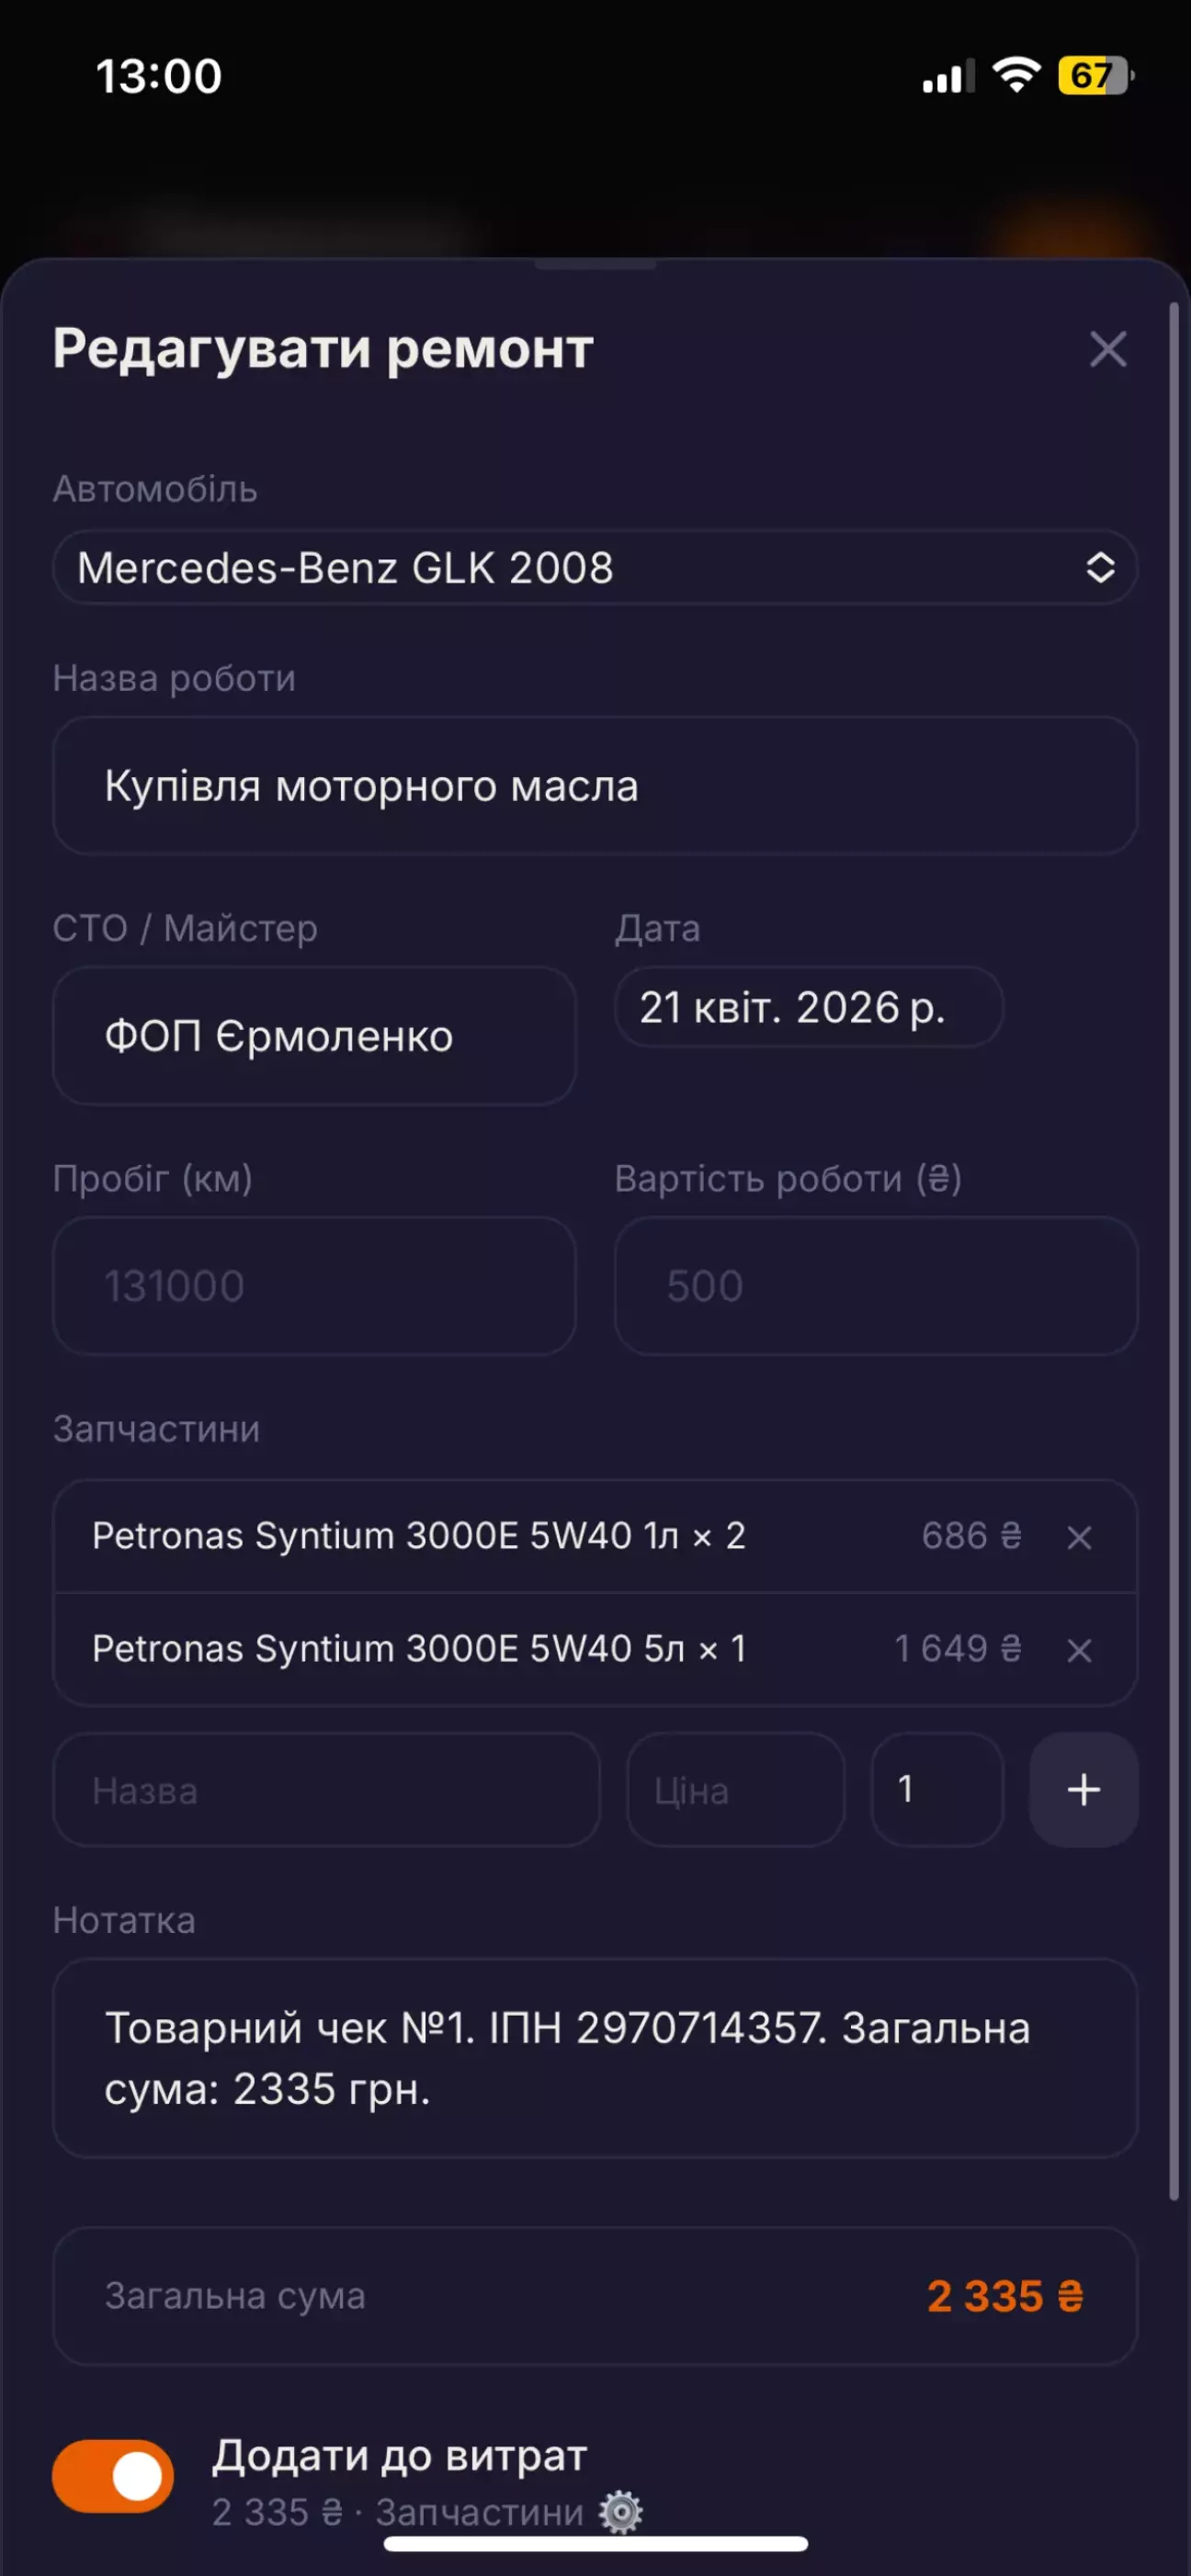The image size is (1191, 2576).
Task: Close the Редагувати ремонт dialog
Action: pos(1107,349)
